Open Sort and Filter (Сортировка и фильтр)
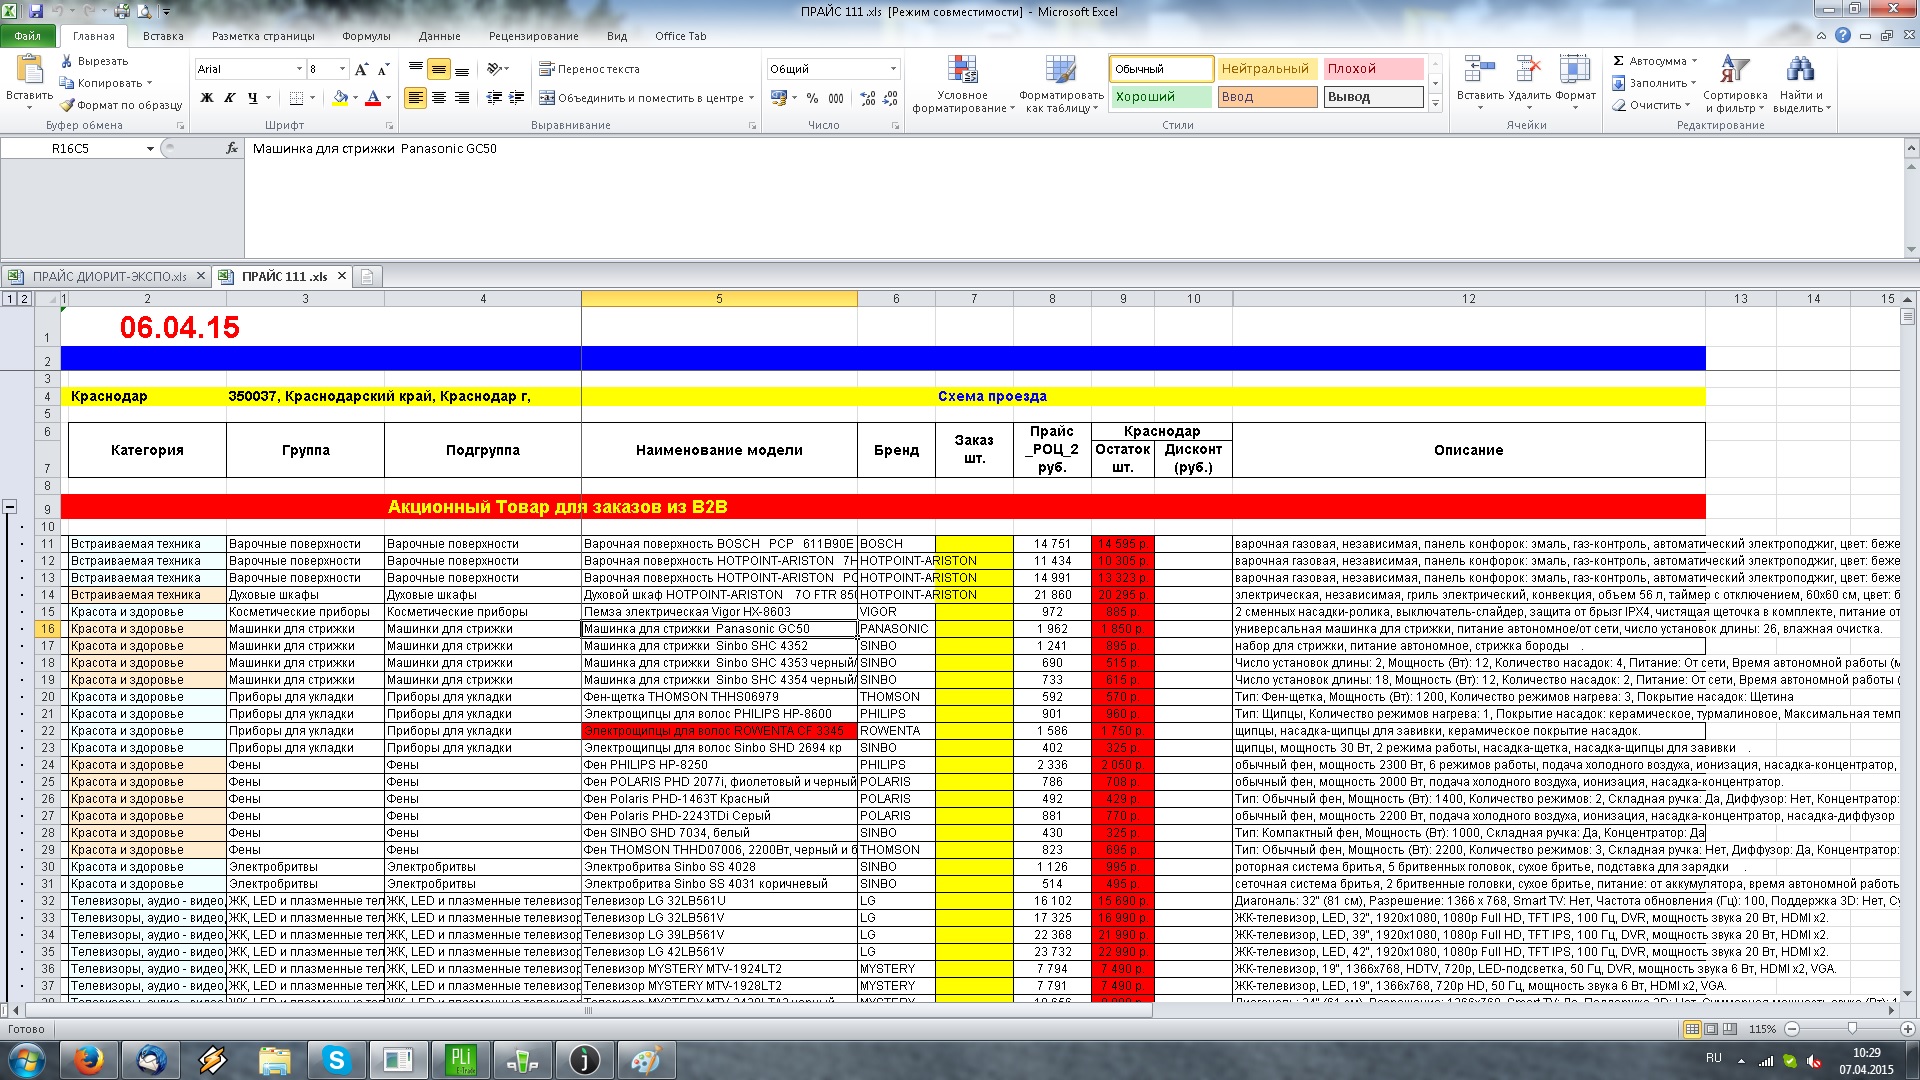This screenshot has height=1080, width=1920. click(x=1735, y=83)
